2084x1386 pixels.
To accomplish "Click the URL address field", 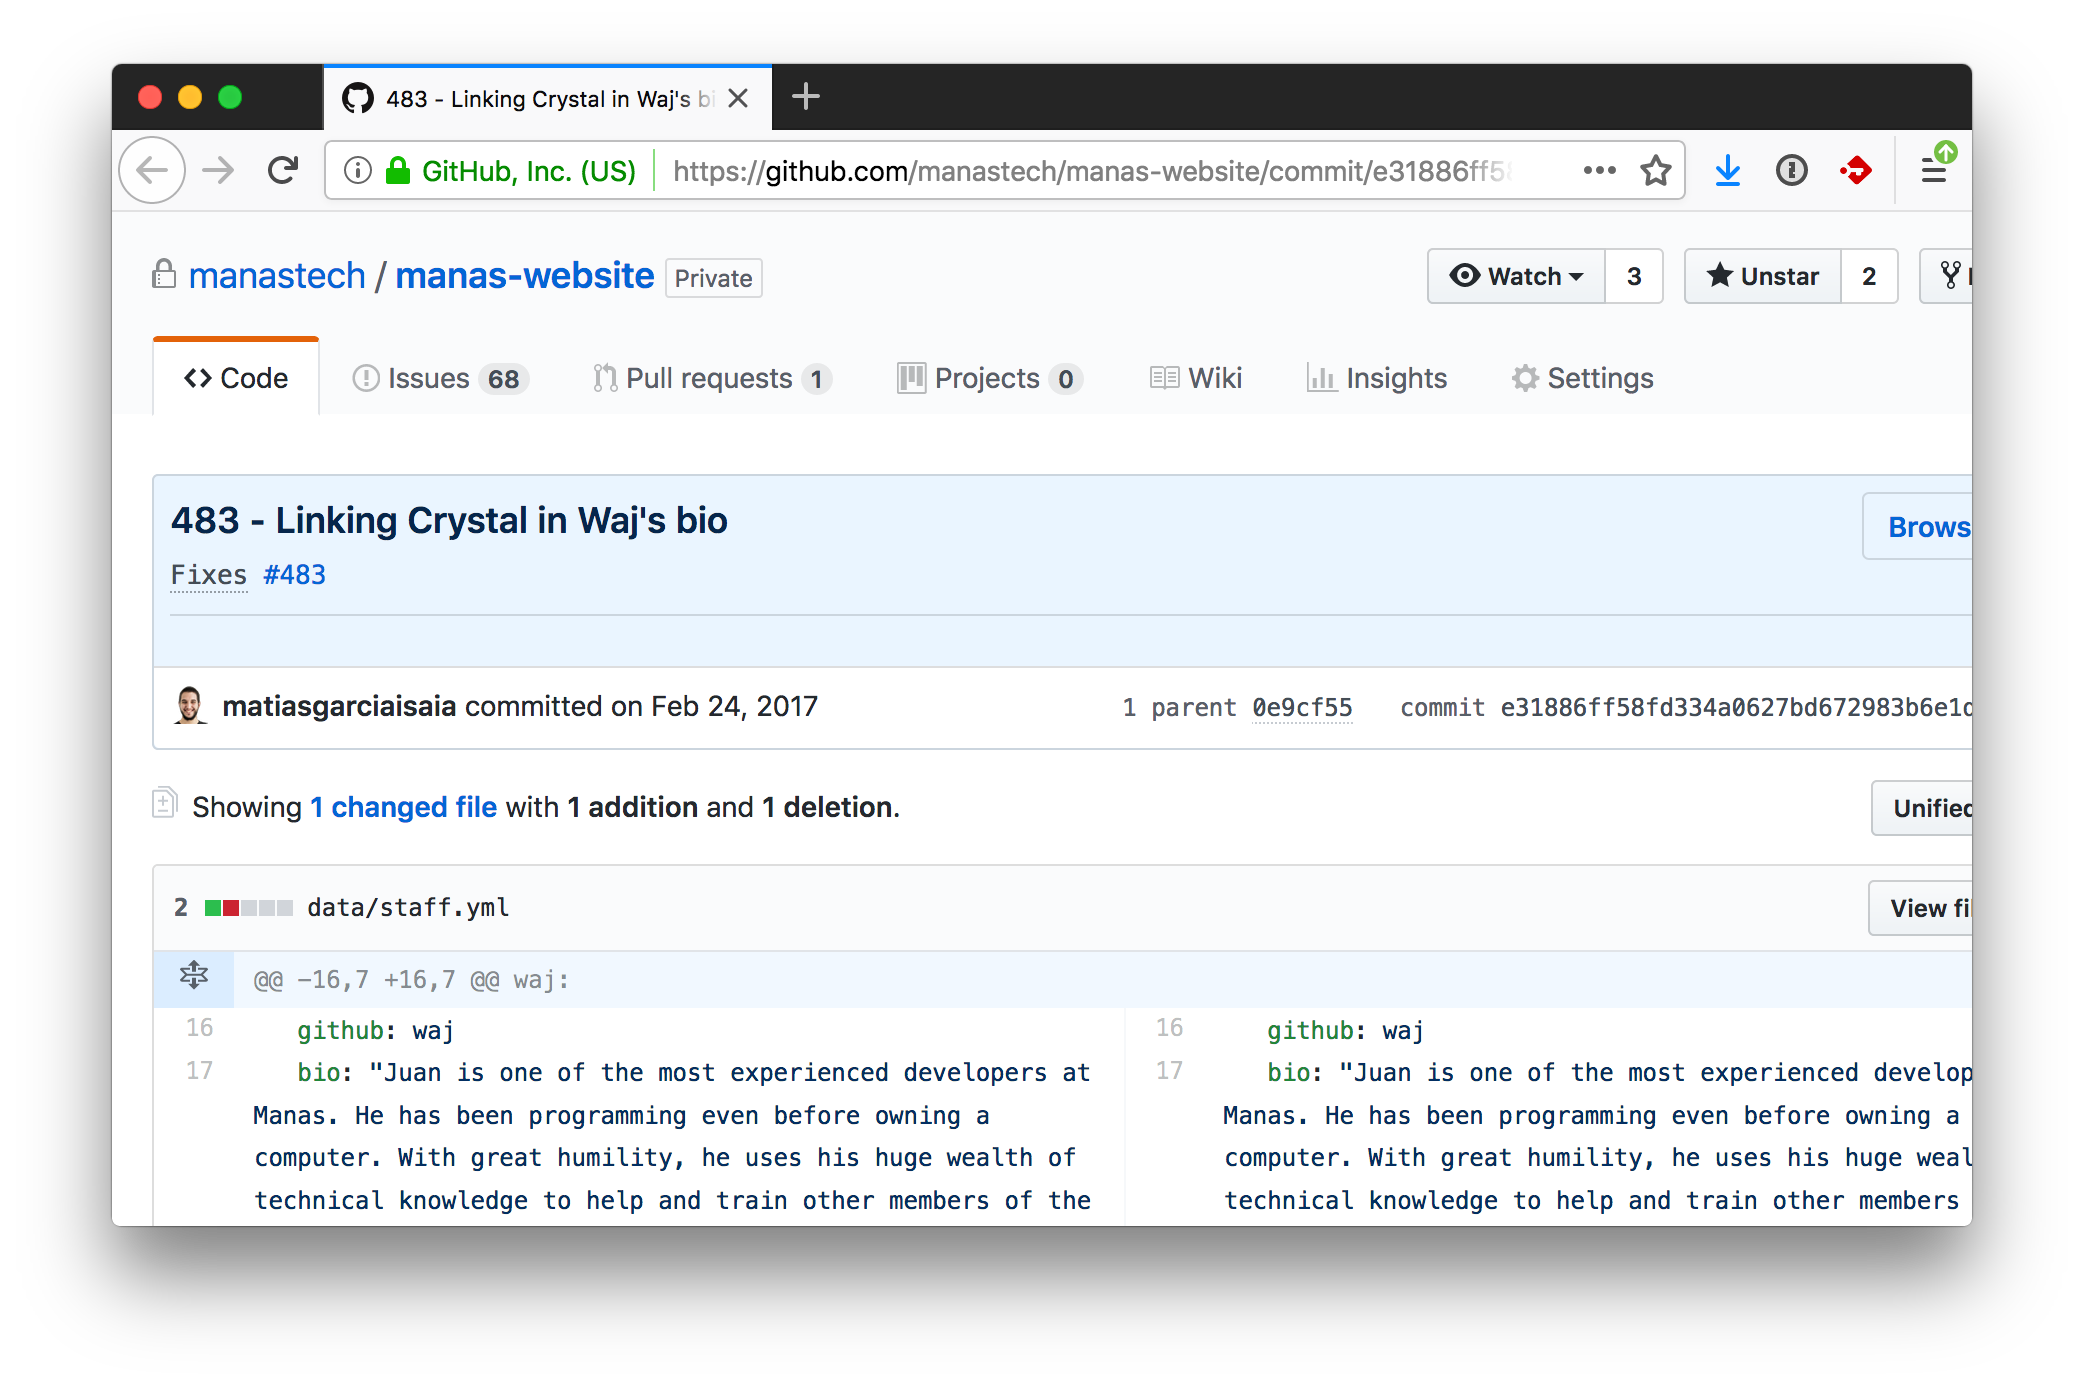I will (1100, 171).
